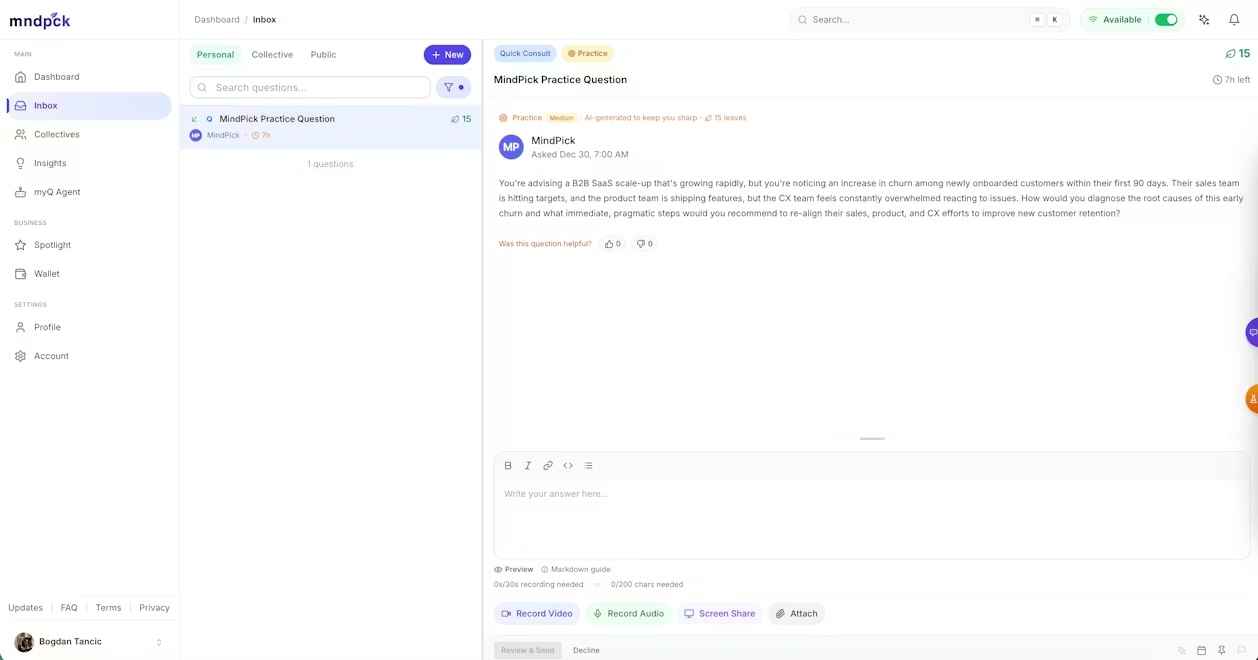Create a bullet list in the editor

588,465
